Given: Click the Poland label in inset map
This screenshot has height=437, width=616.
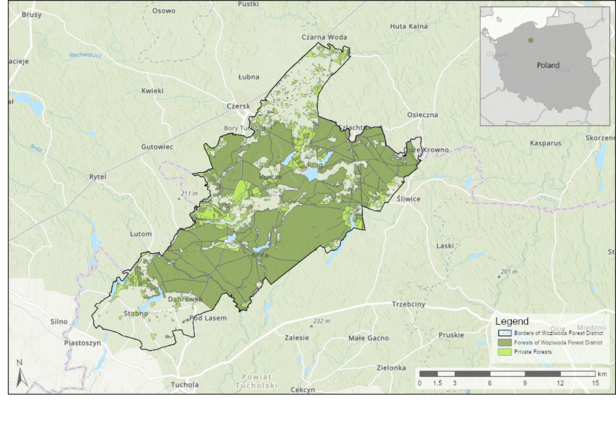Looking at the screenshot, I should pyautogui.click(x=548, y=66).
